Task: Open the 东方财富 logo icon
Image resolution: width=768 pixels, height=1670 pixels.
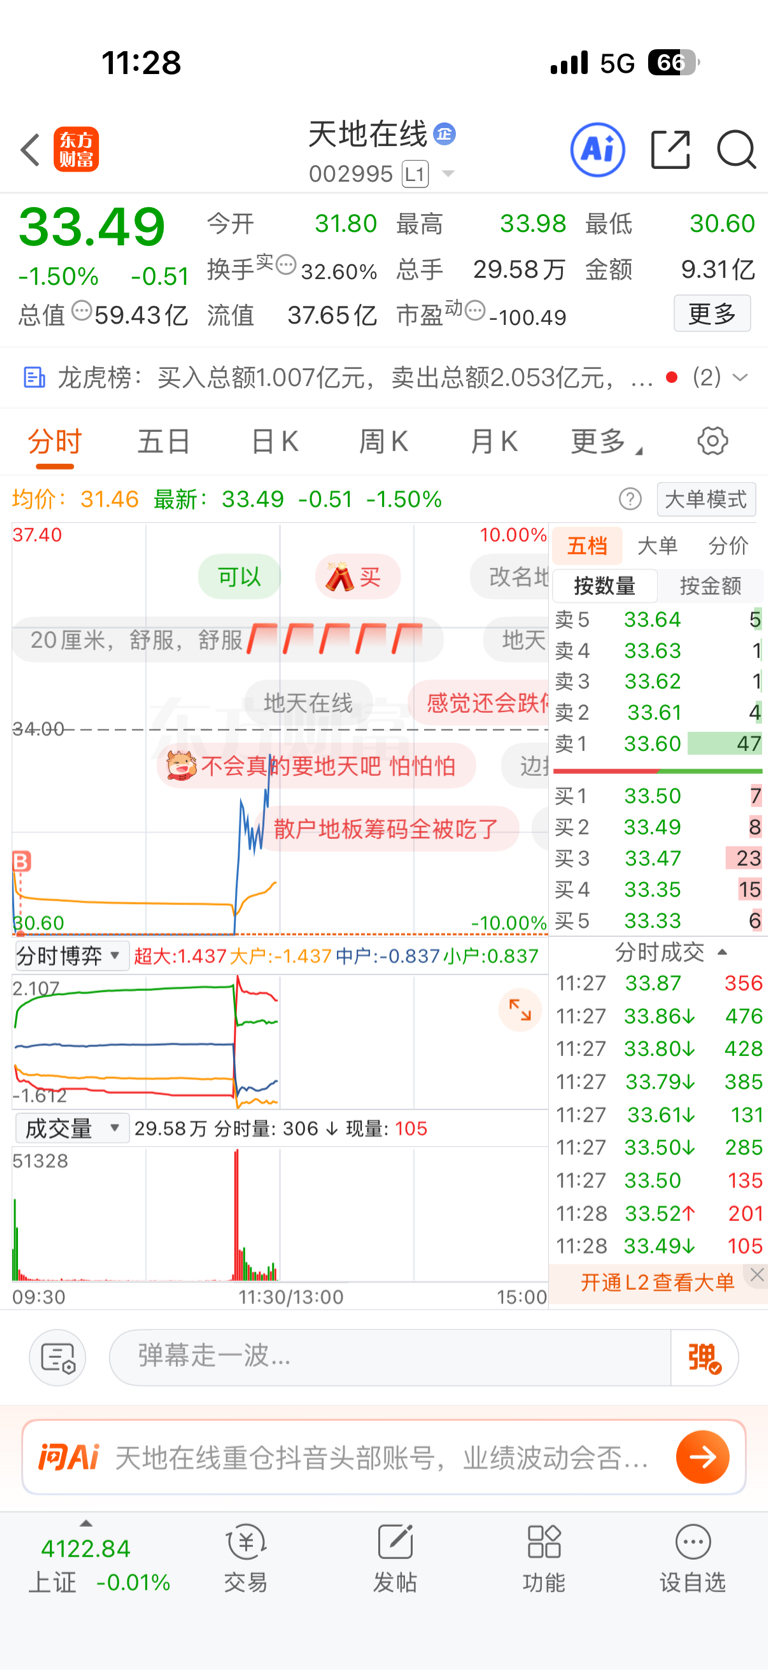Action: [76, 150]
